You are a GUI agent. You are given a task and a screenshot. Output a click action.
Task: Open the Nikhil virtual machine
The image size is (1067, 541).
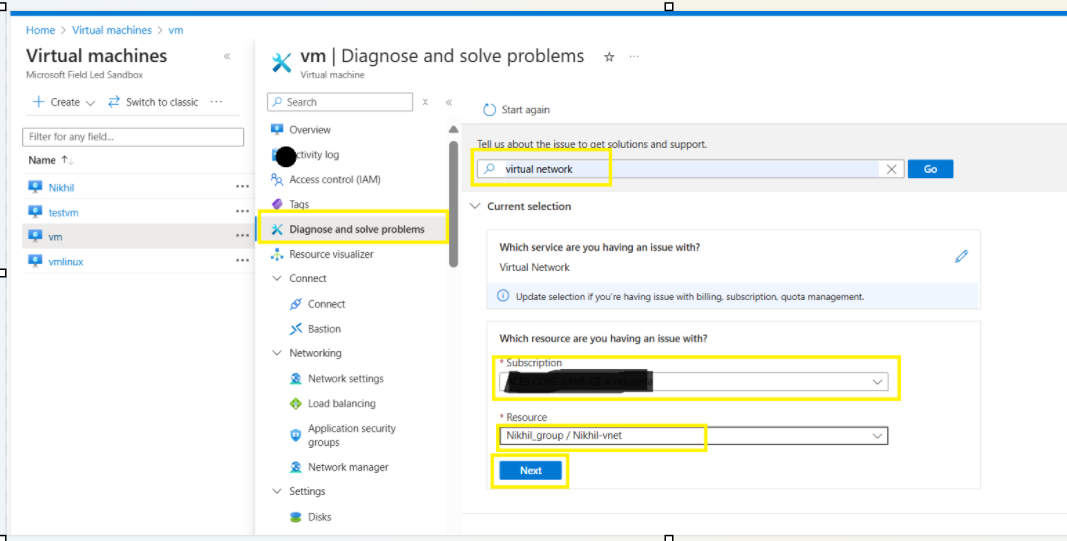point(61,187)
